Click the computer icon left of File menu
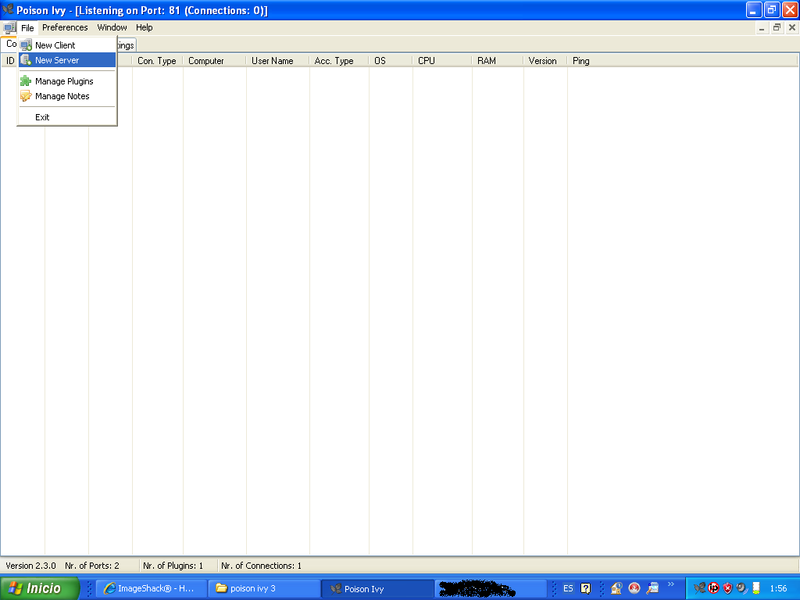 (9, 28)
